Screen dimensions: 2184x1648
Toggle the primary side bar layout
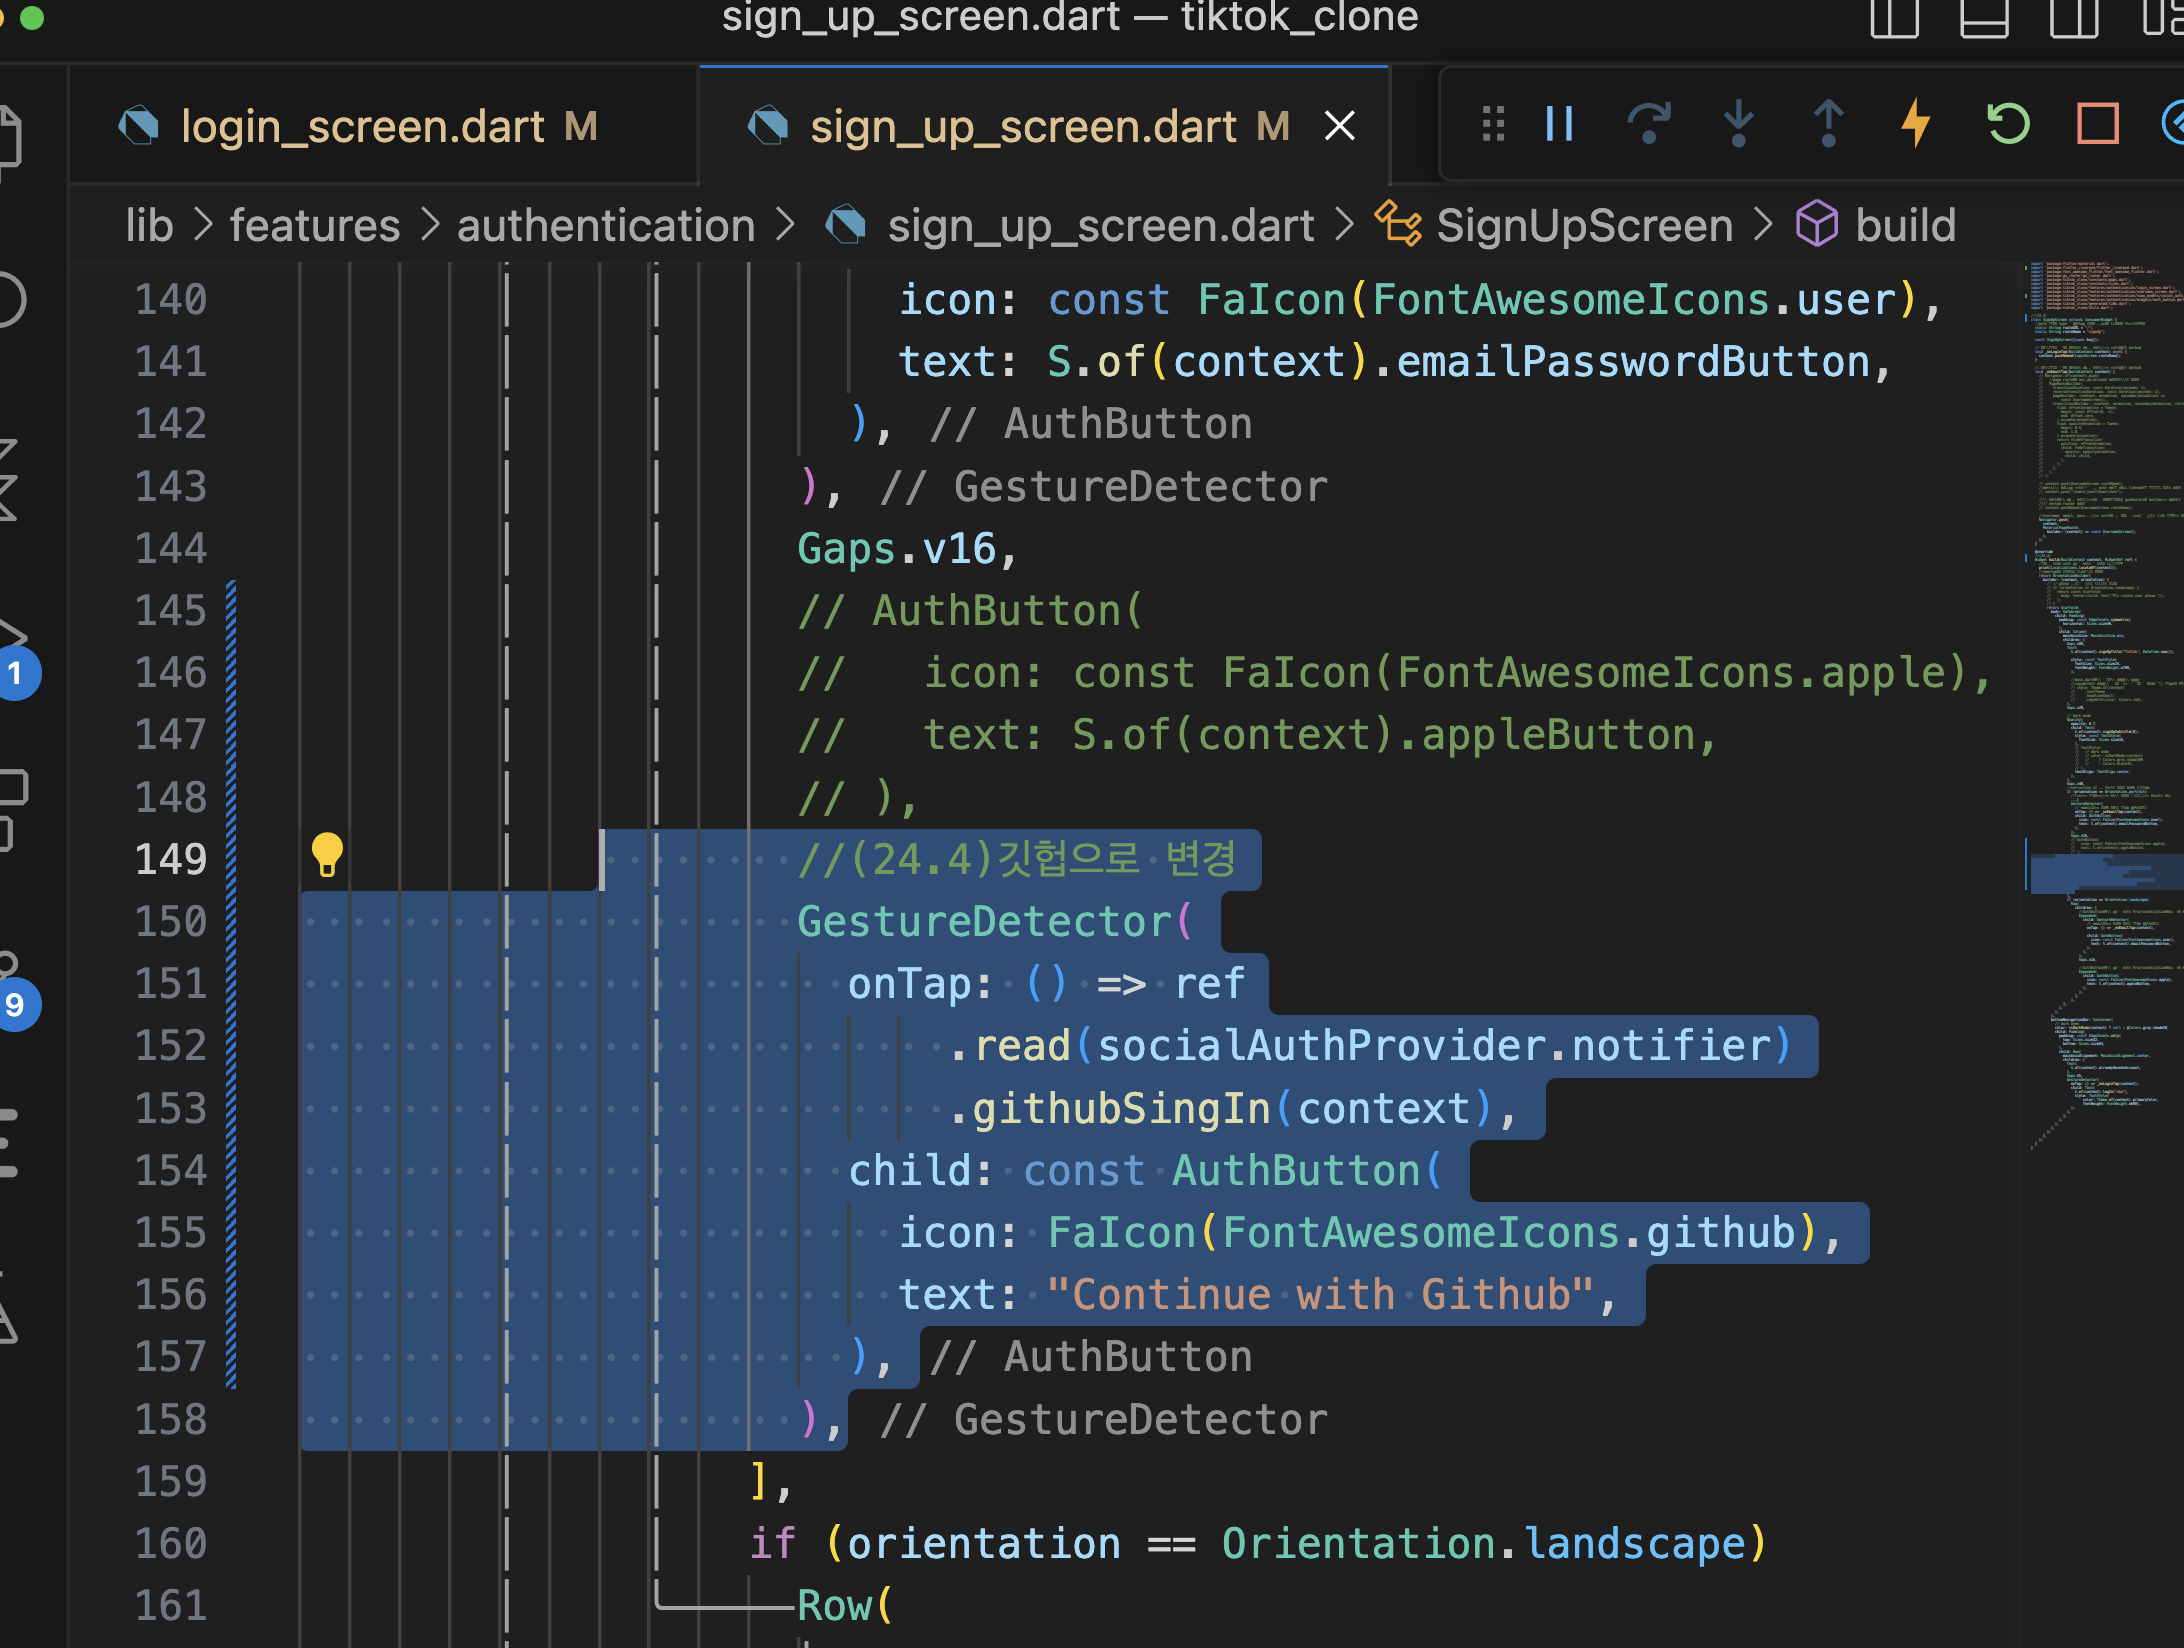[x=1894, y=18]
